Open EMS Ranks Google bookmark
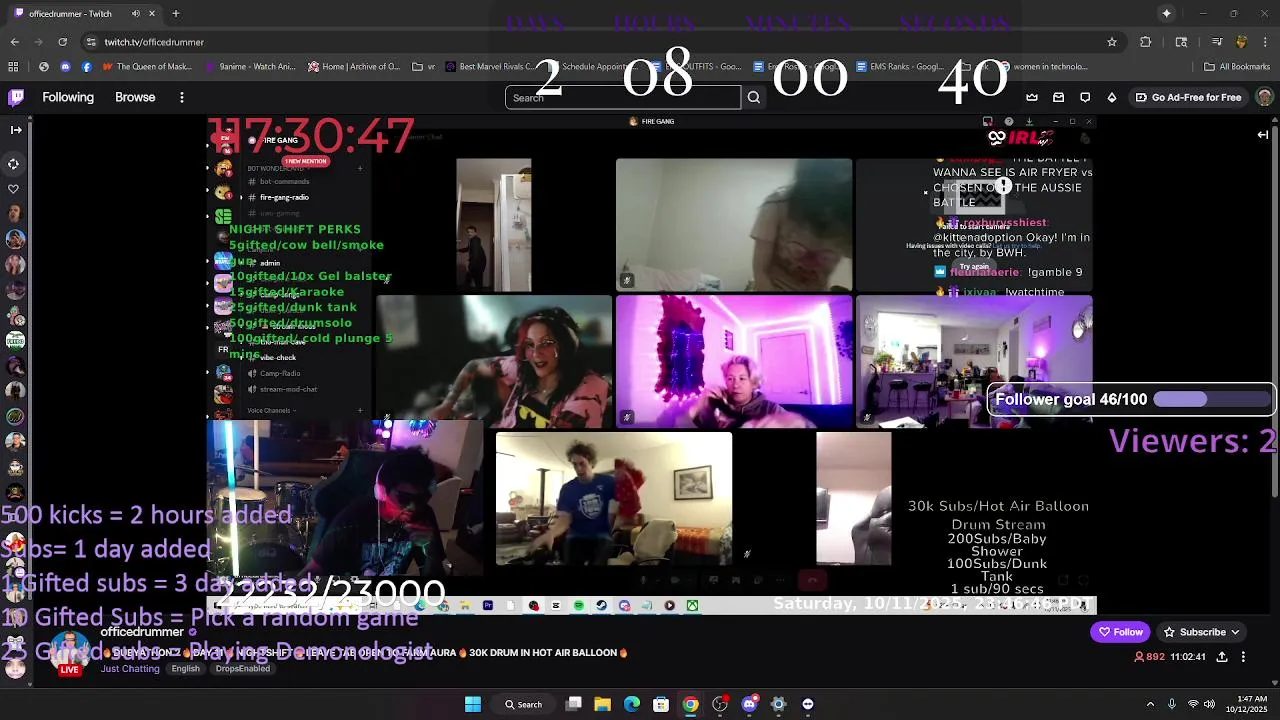The height and width of the screenshot is (720, 1280). [x=898, y=67]
